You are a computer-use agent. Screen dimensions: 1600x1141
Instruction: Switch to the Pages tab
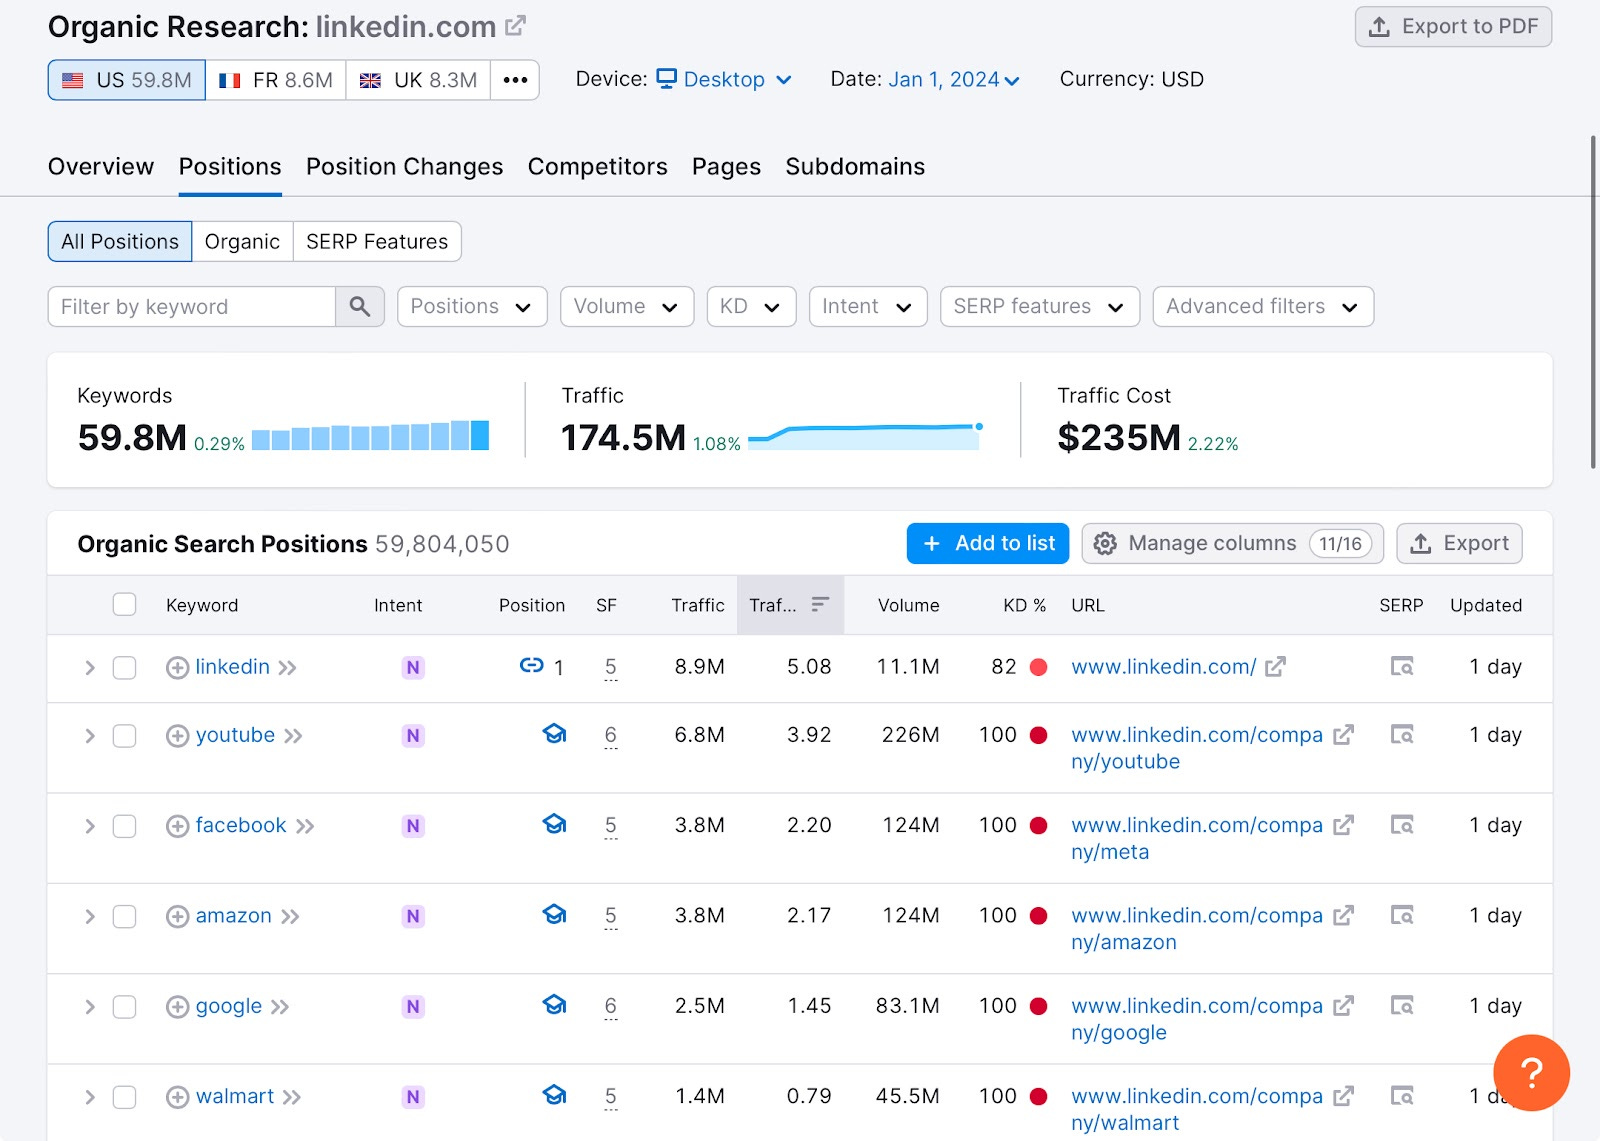(x=726, y=167)
